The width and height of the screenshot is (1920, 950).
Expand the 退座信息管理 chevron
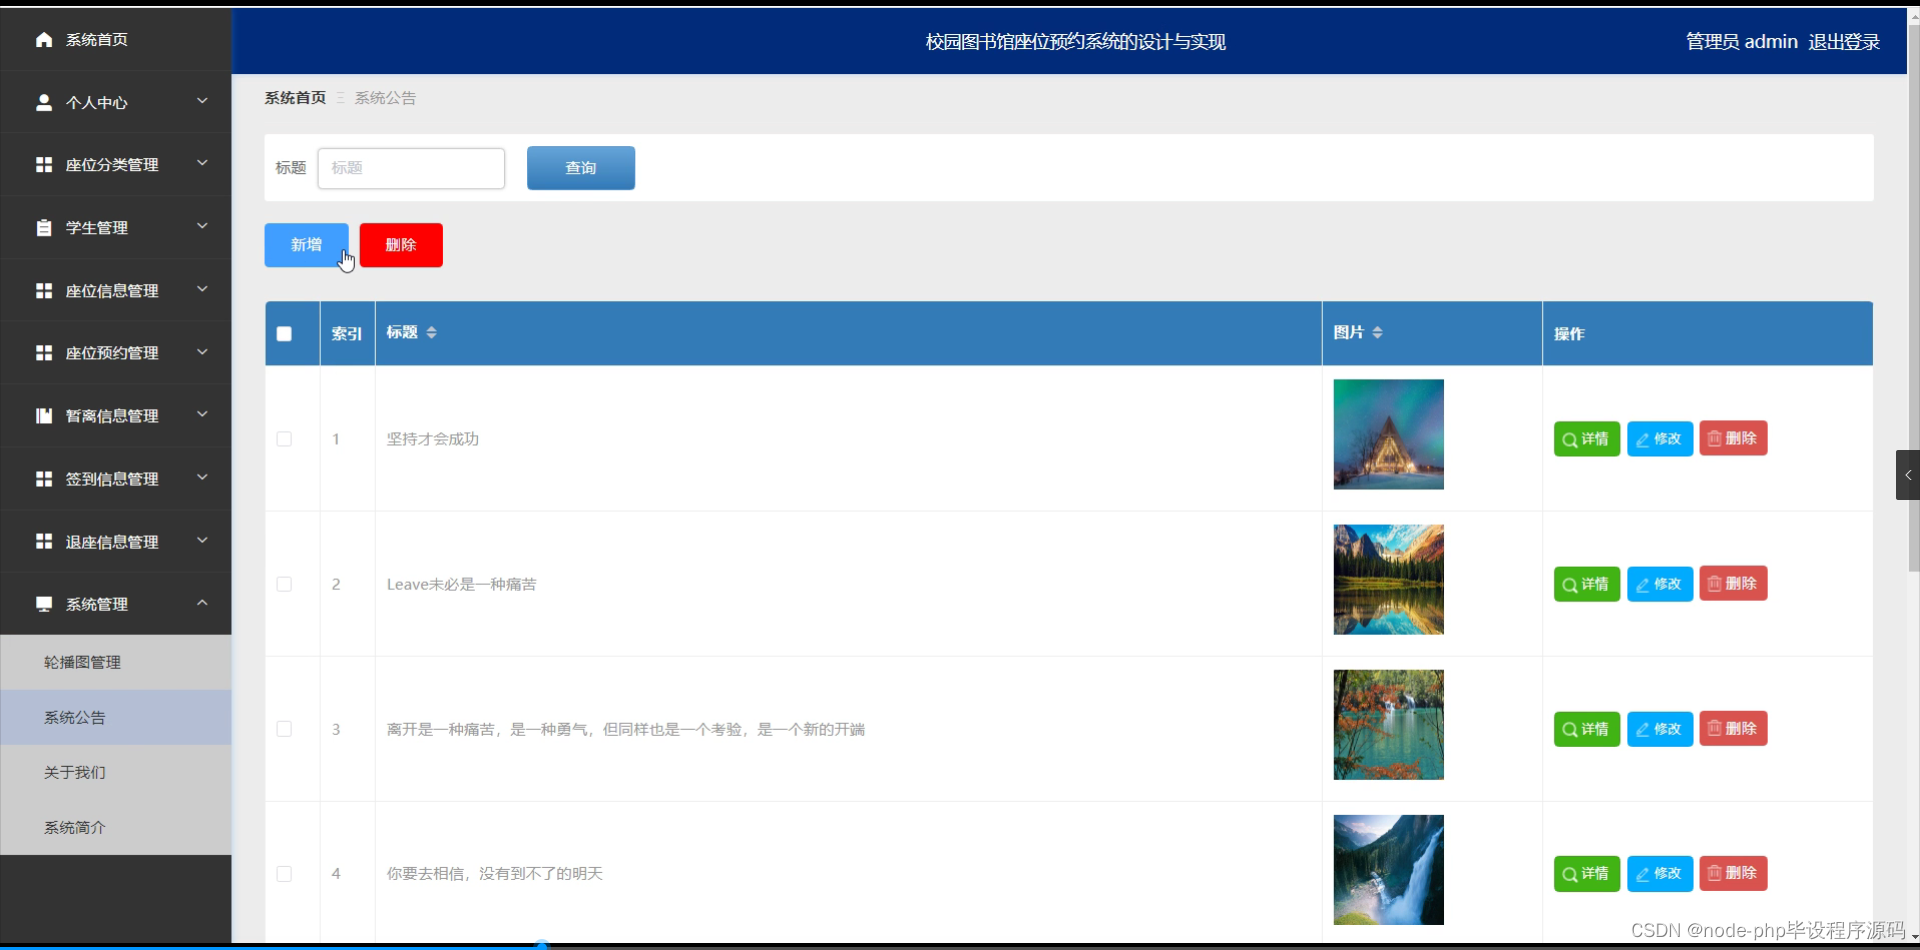[x=202, y=540]
